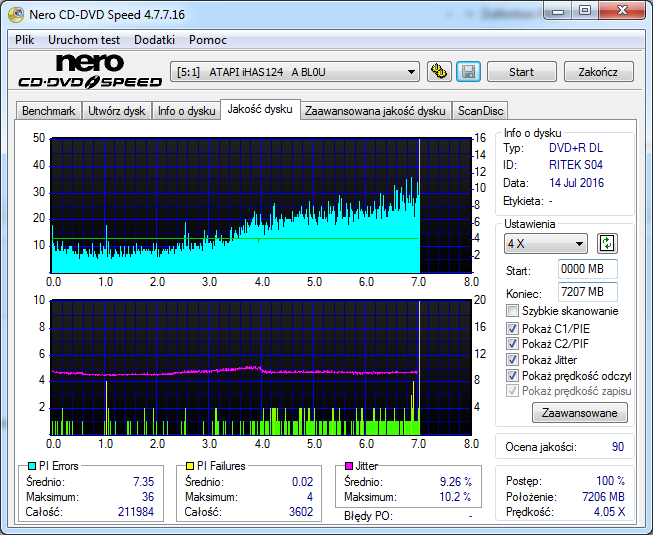Click the cyan PI Errors legend swatch
Image resolution: width=653 pixels, height=535 pixels.
pos(32,465)
